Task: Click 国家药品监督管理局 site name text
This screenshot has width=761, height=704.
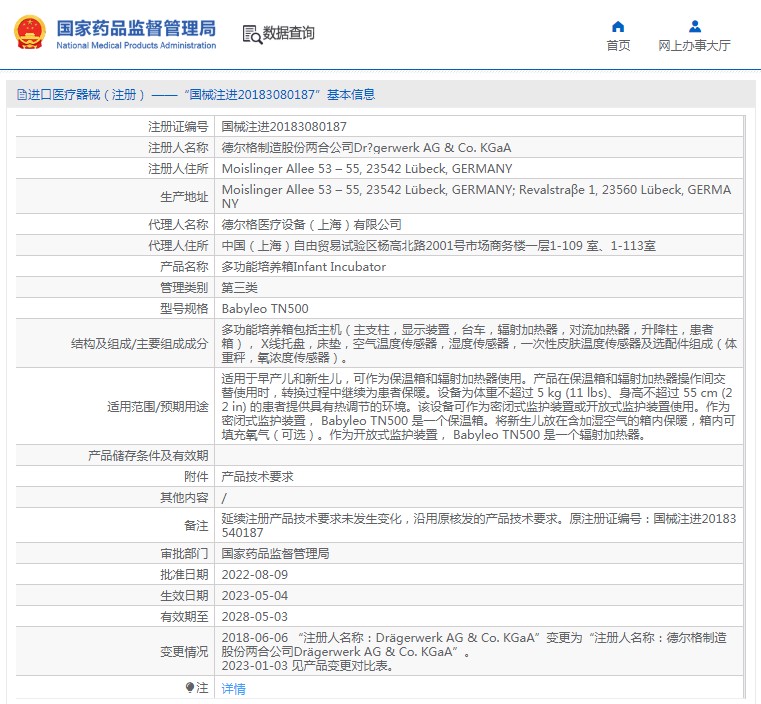Action: [x=135, y=27]
